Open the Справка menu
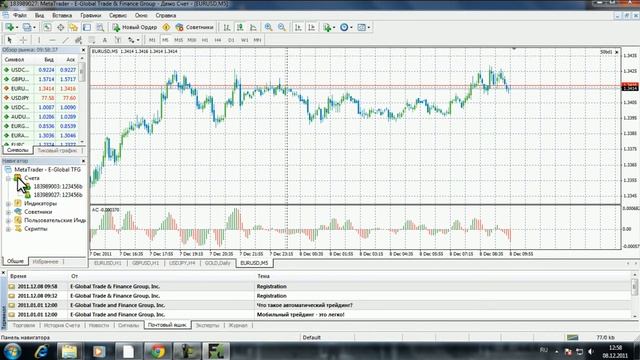The image size is (640, 360). (166, 16)
